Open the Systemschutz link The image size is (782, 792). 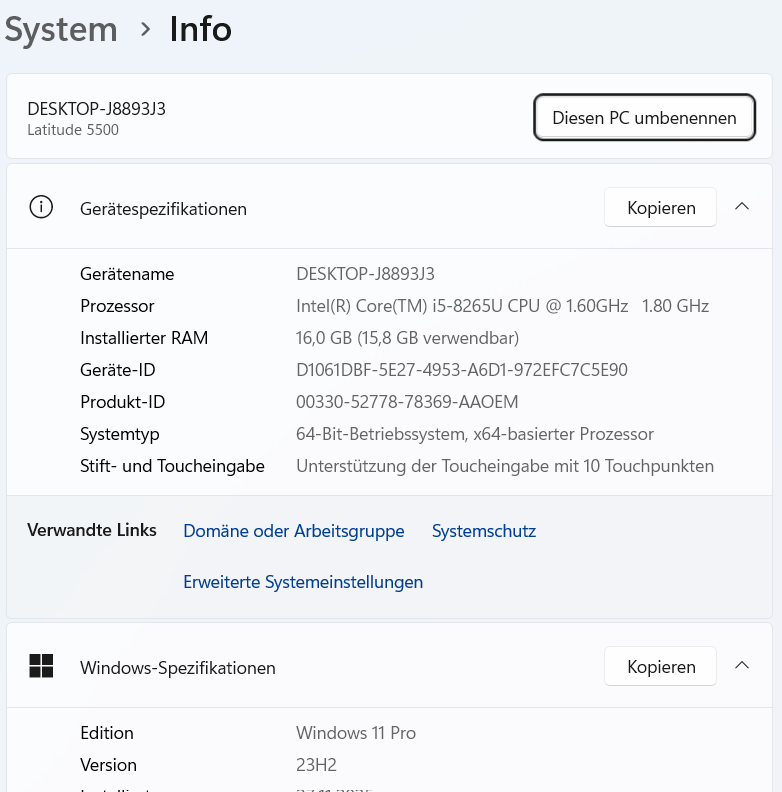coord(483,531)
